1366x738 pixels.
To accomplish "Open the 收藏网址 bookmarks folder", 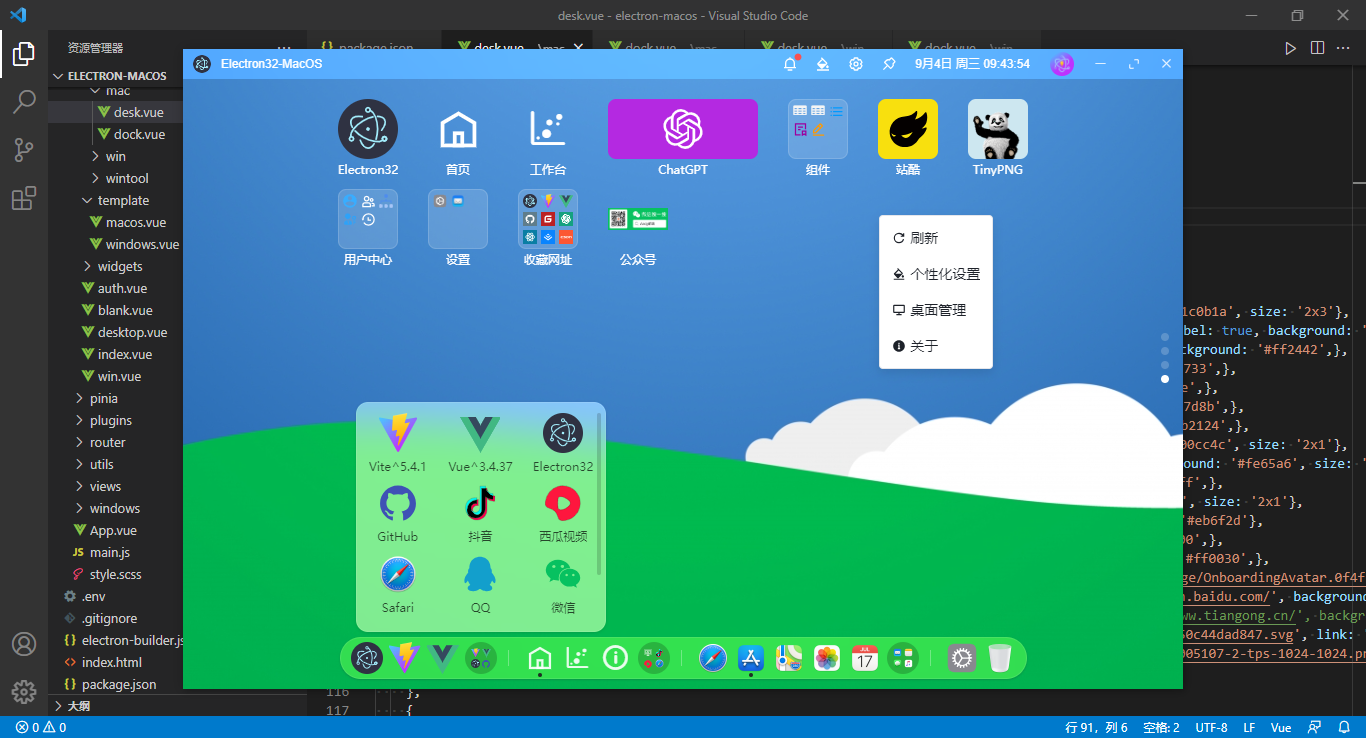I will click(x=548, y=219).
